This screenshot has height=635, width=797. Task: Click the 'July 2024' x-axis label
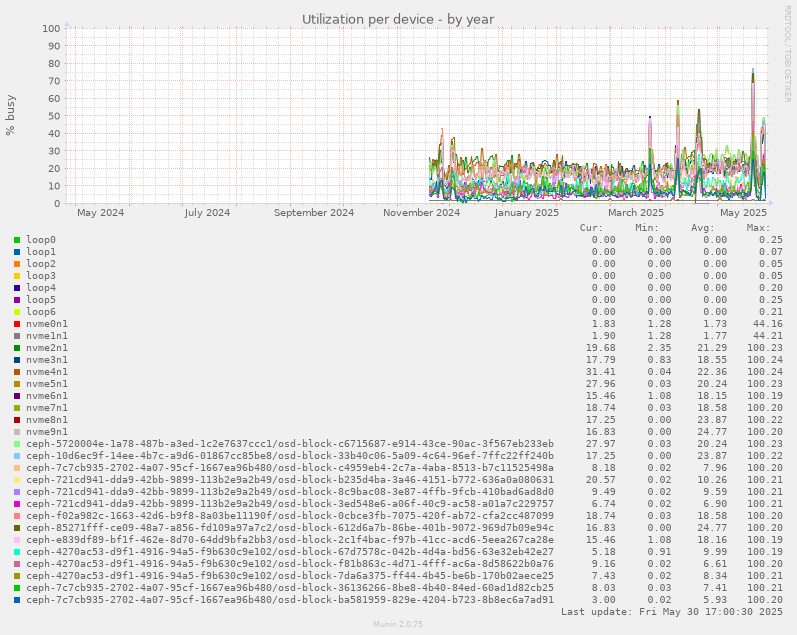pyautogui.click(x=207, y=213)
